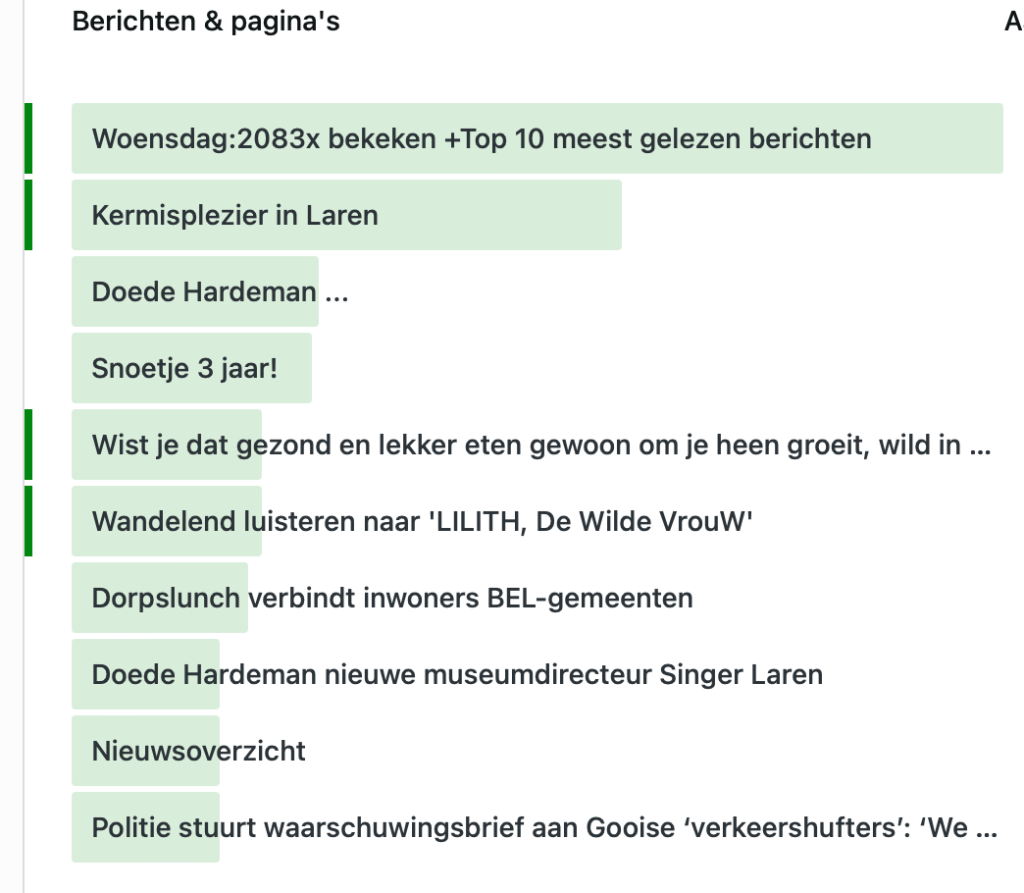
Task: Click green marker beside the 'Wist je dat' row
Action: pyautogui.click(x=29, y=444)
